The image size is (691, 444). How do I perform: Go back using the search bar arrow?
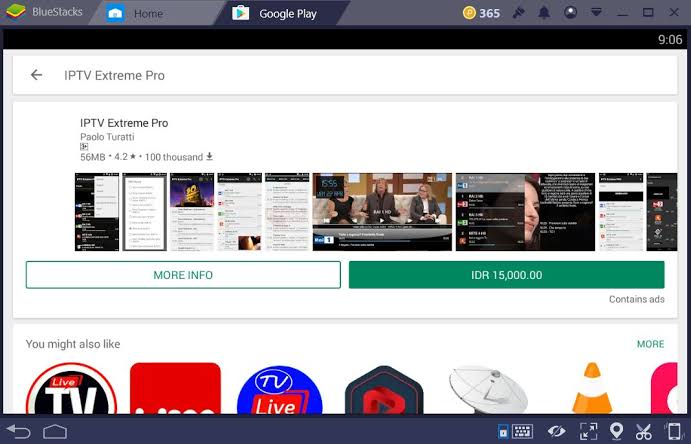click(x=37, y=75)
